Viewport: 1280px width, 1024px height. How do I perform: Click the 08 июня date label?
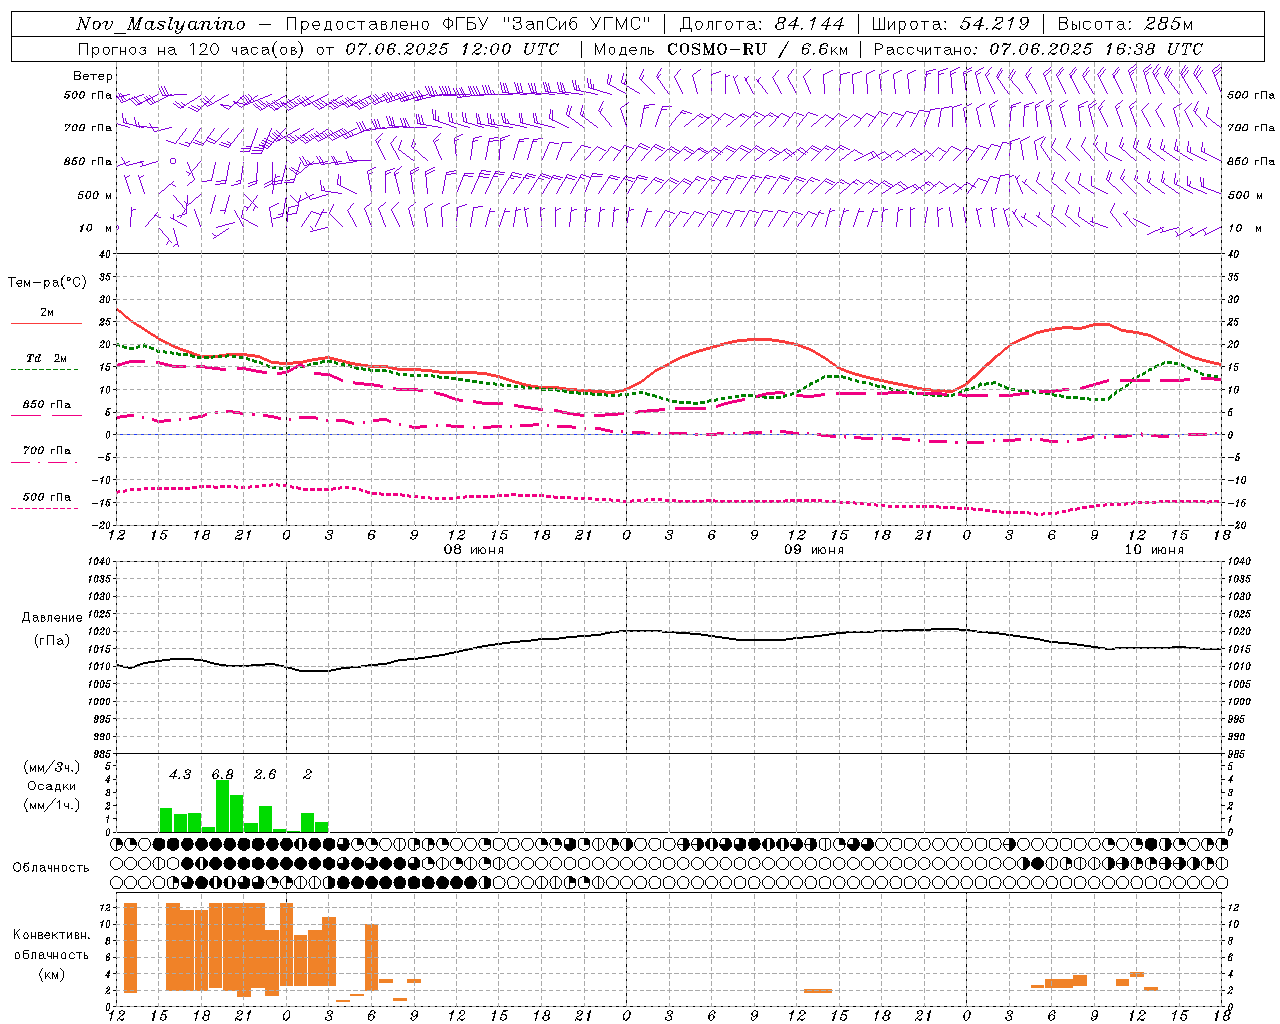click(474, 550)
